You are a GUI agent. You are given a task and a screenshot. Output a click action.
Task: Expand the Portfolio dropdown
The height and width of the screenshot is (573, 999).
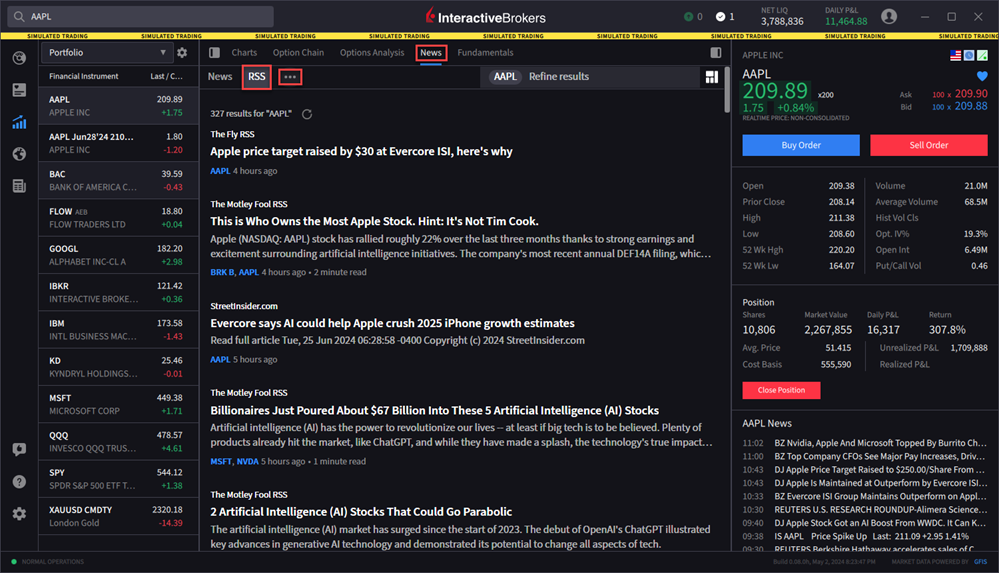(106, 52)
